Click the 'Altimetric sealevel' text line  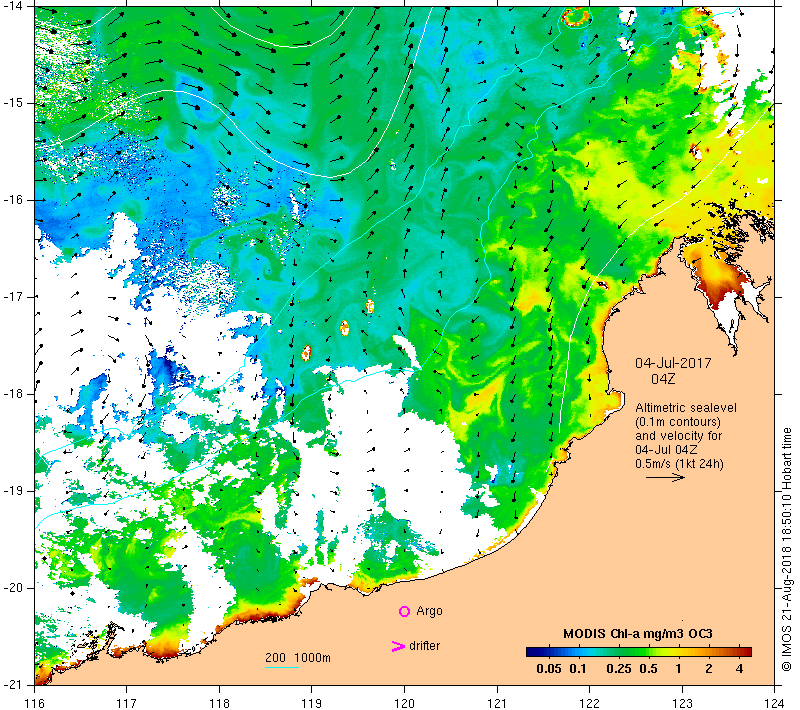point(686,408)
